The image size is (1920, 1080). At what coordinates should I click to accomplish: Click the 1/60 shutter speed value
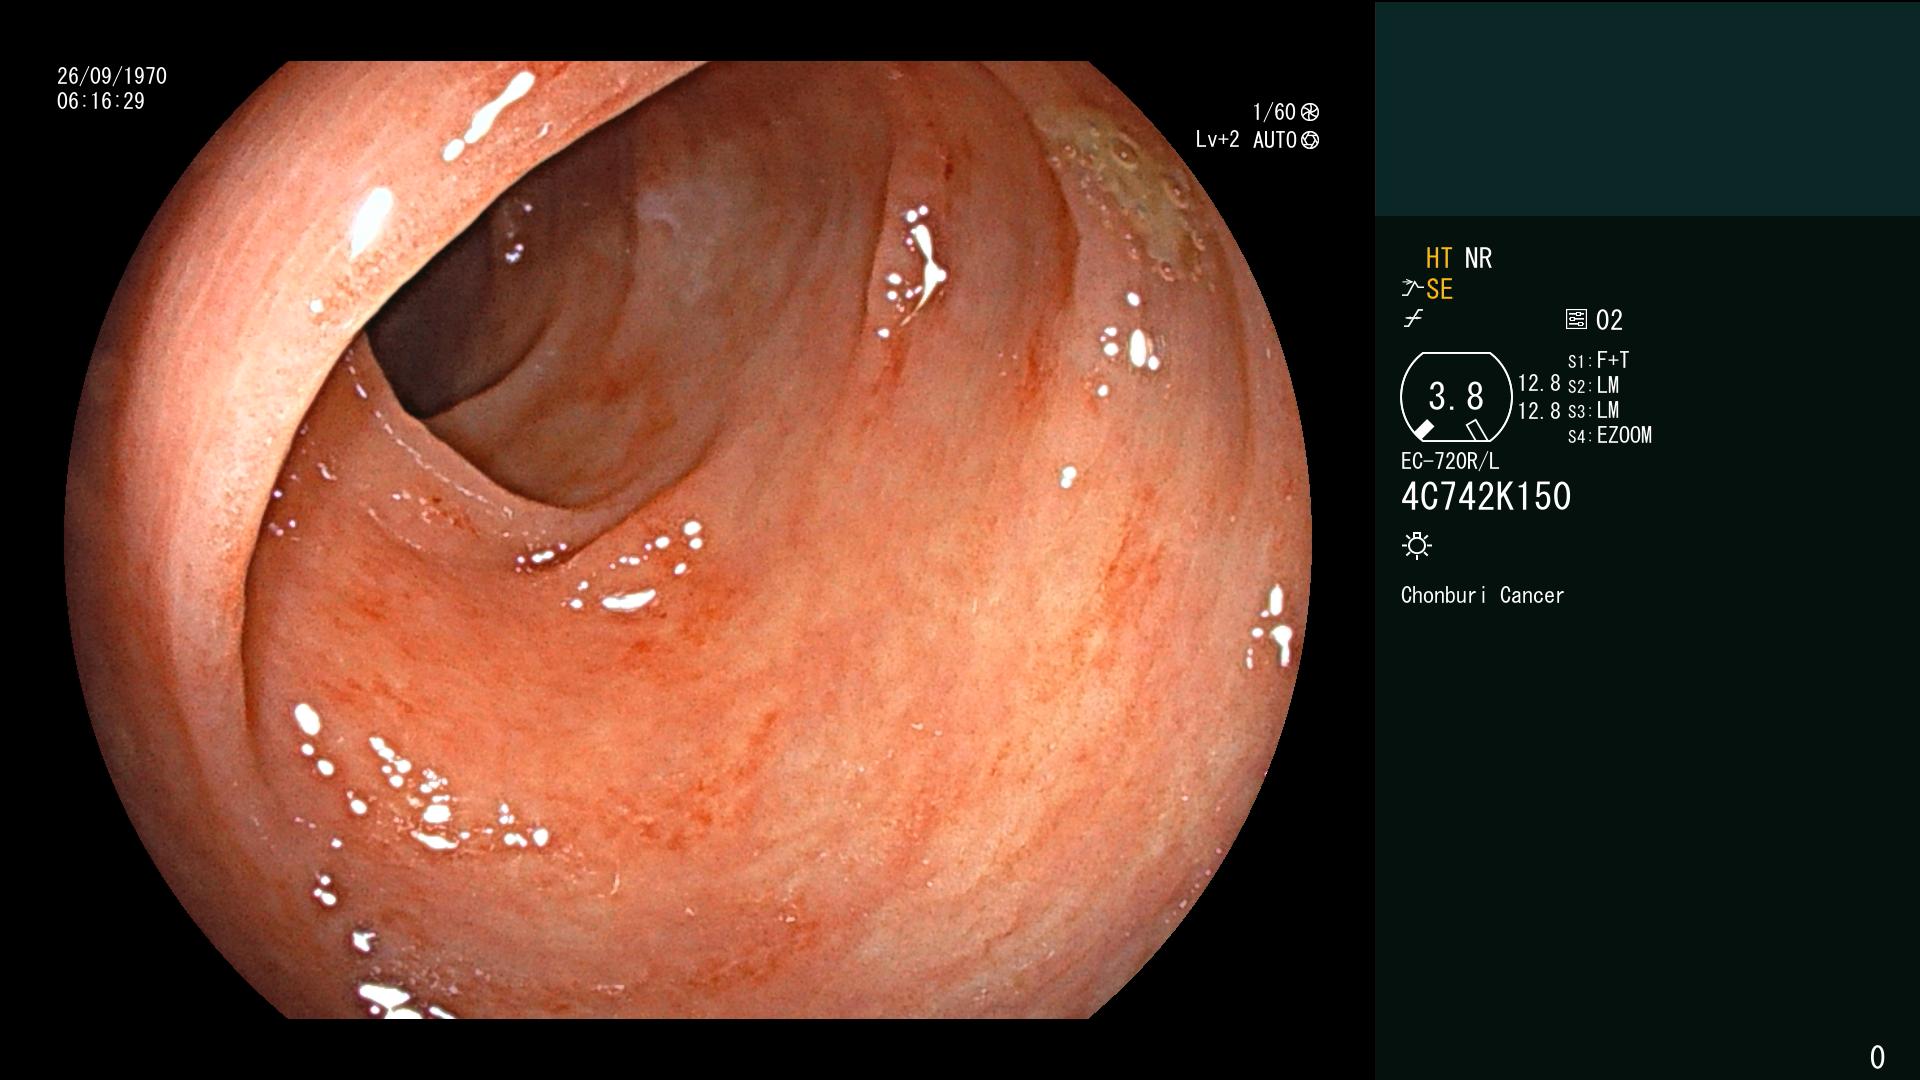[x=1274, y=112]
